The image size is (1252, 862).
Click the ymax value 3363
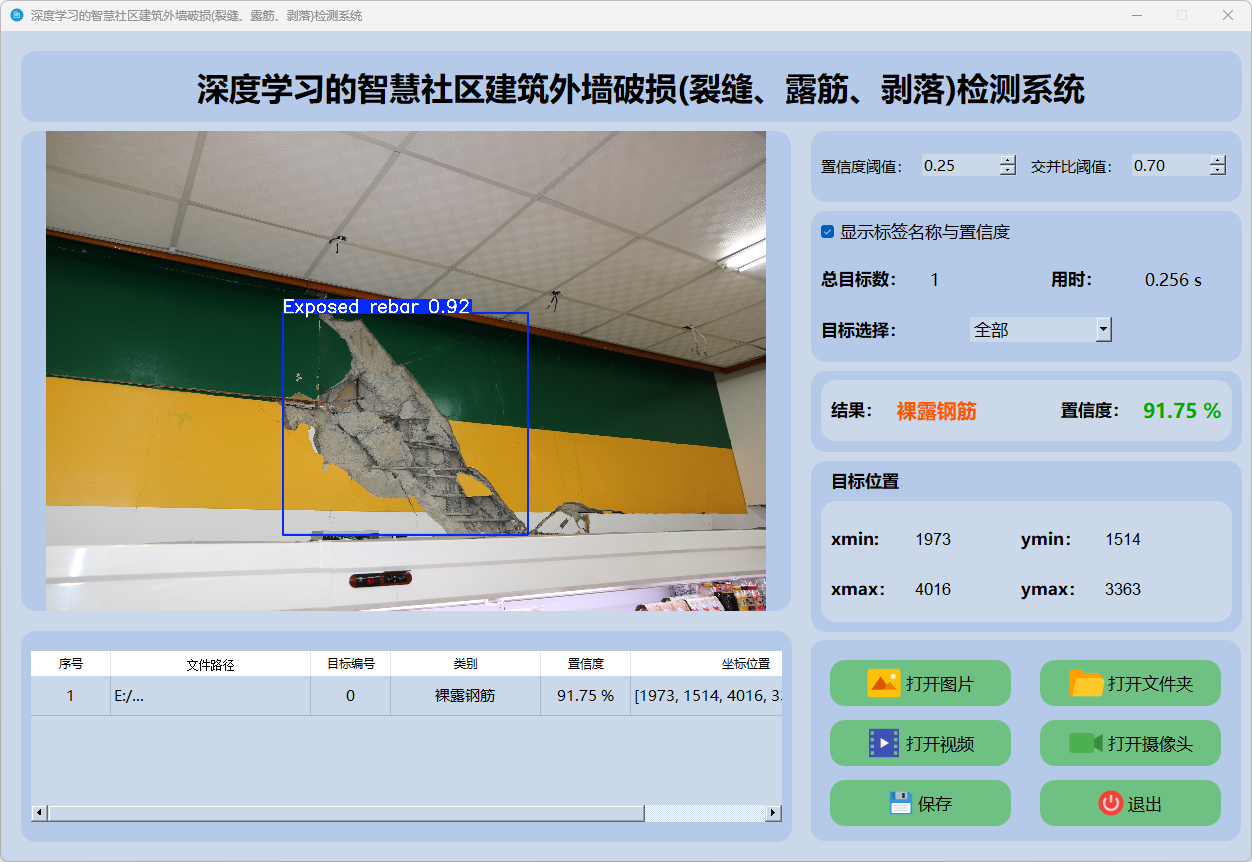click(1123, 590)
